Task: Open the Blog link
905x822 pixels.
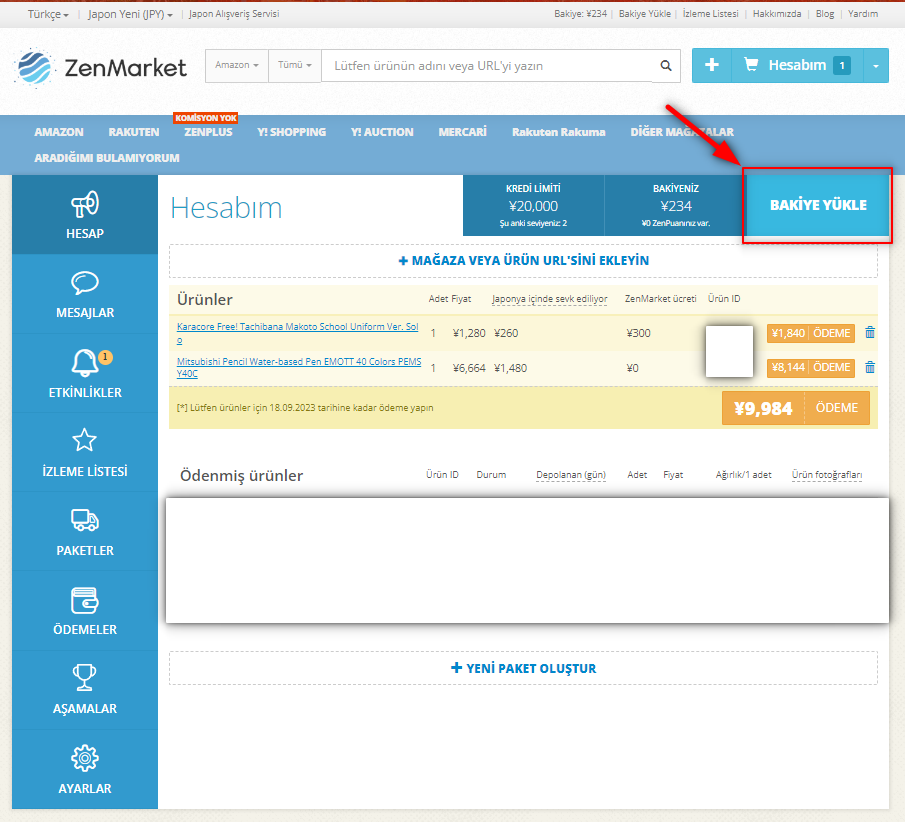Action: click(825, 14)
